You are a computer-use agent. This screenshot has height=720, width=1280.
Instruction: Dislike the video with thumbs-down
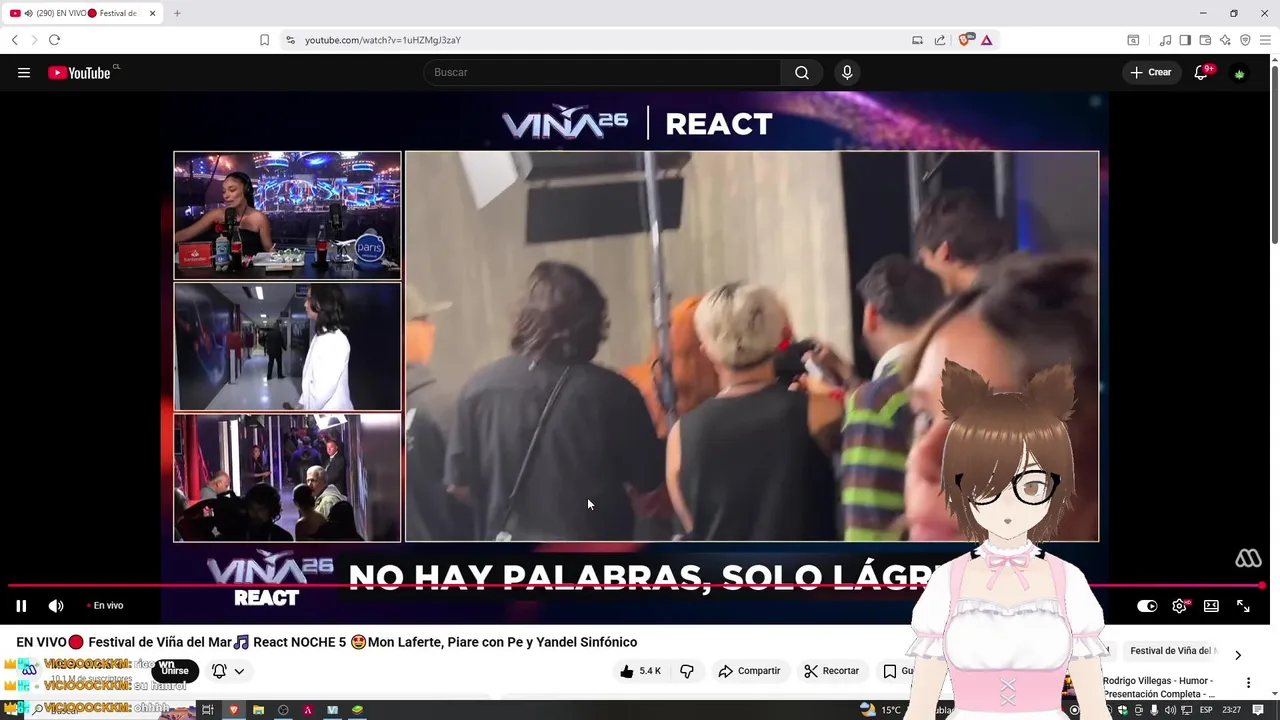click(686, 671)
